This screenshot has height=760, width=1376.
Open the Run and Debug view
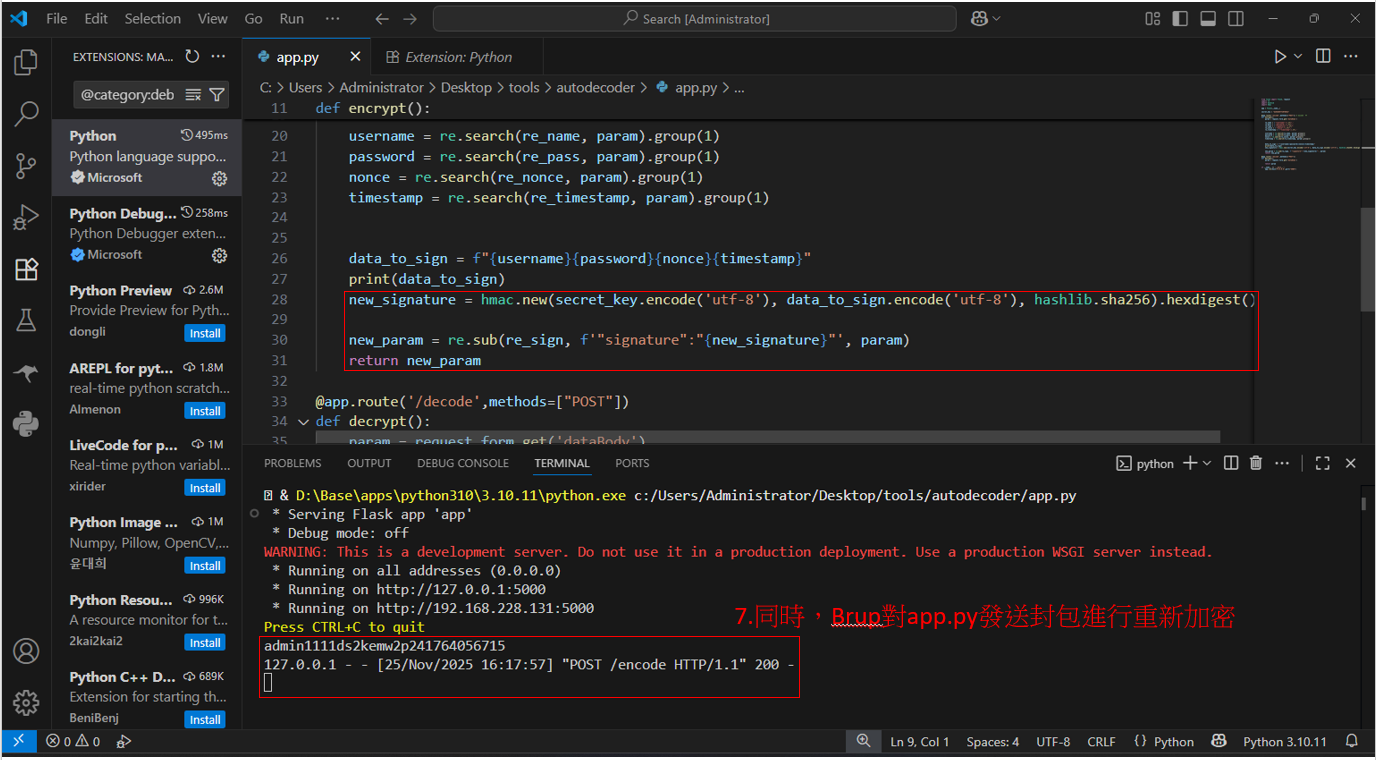(26, 217)
